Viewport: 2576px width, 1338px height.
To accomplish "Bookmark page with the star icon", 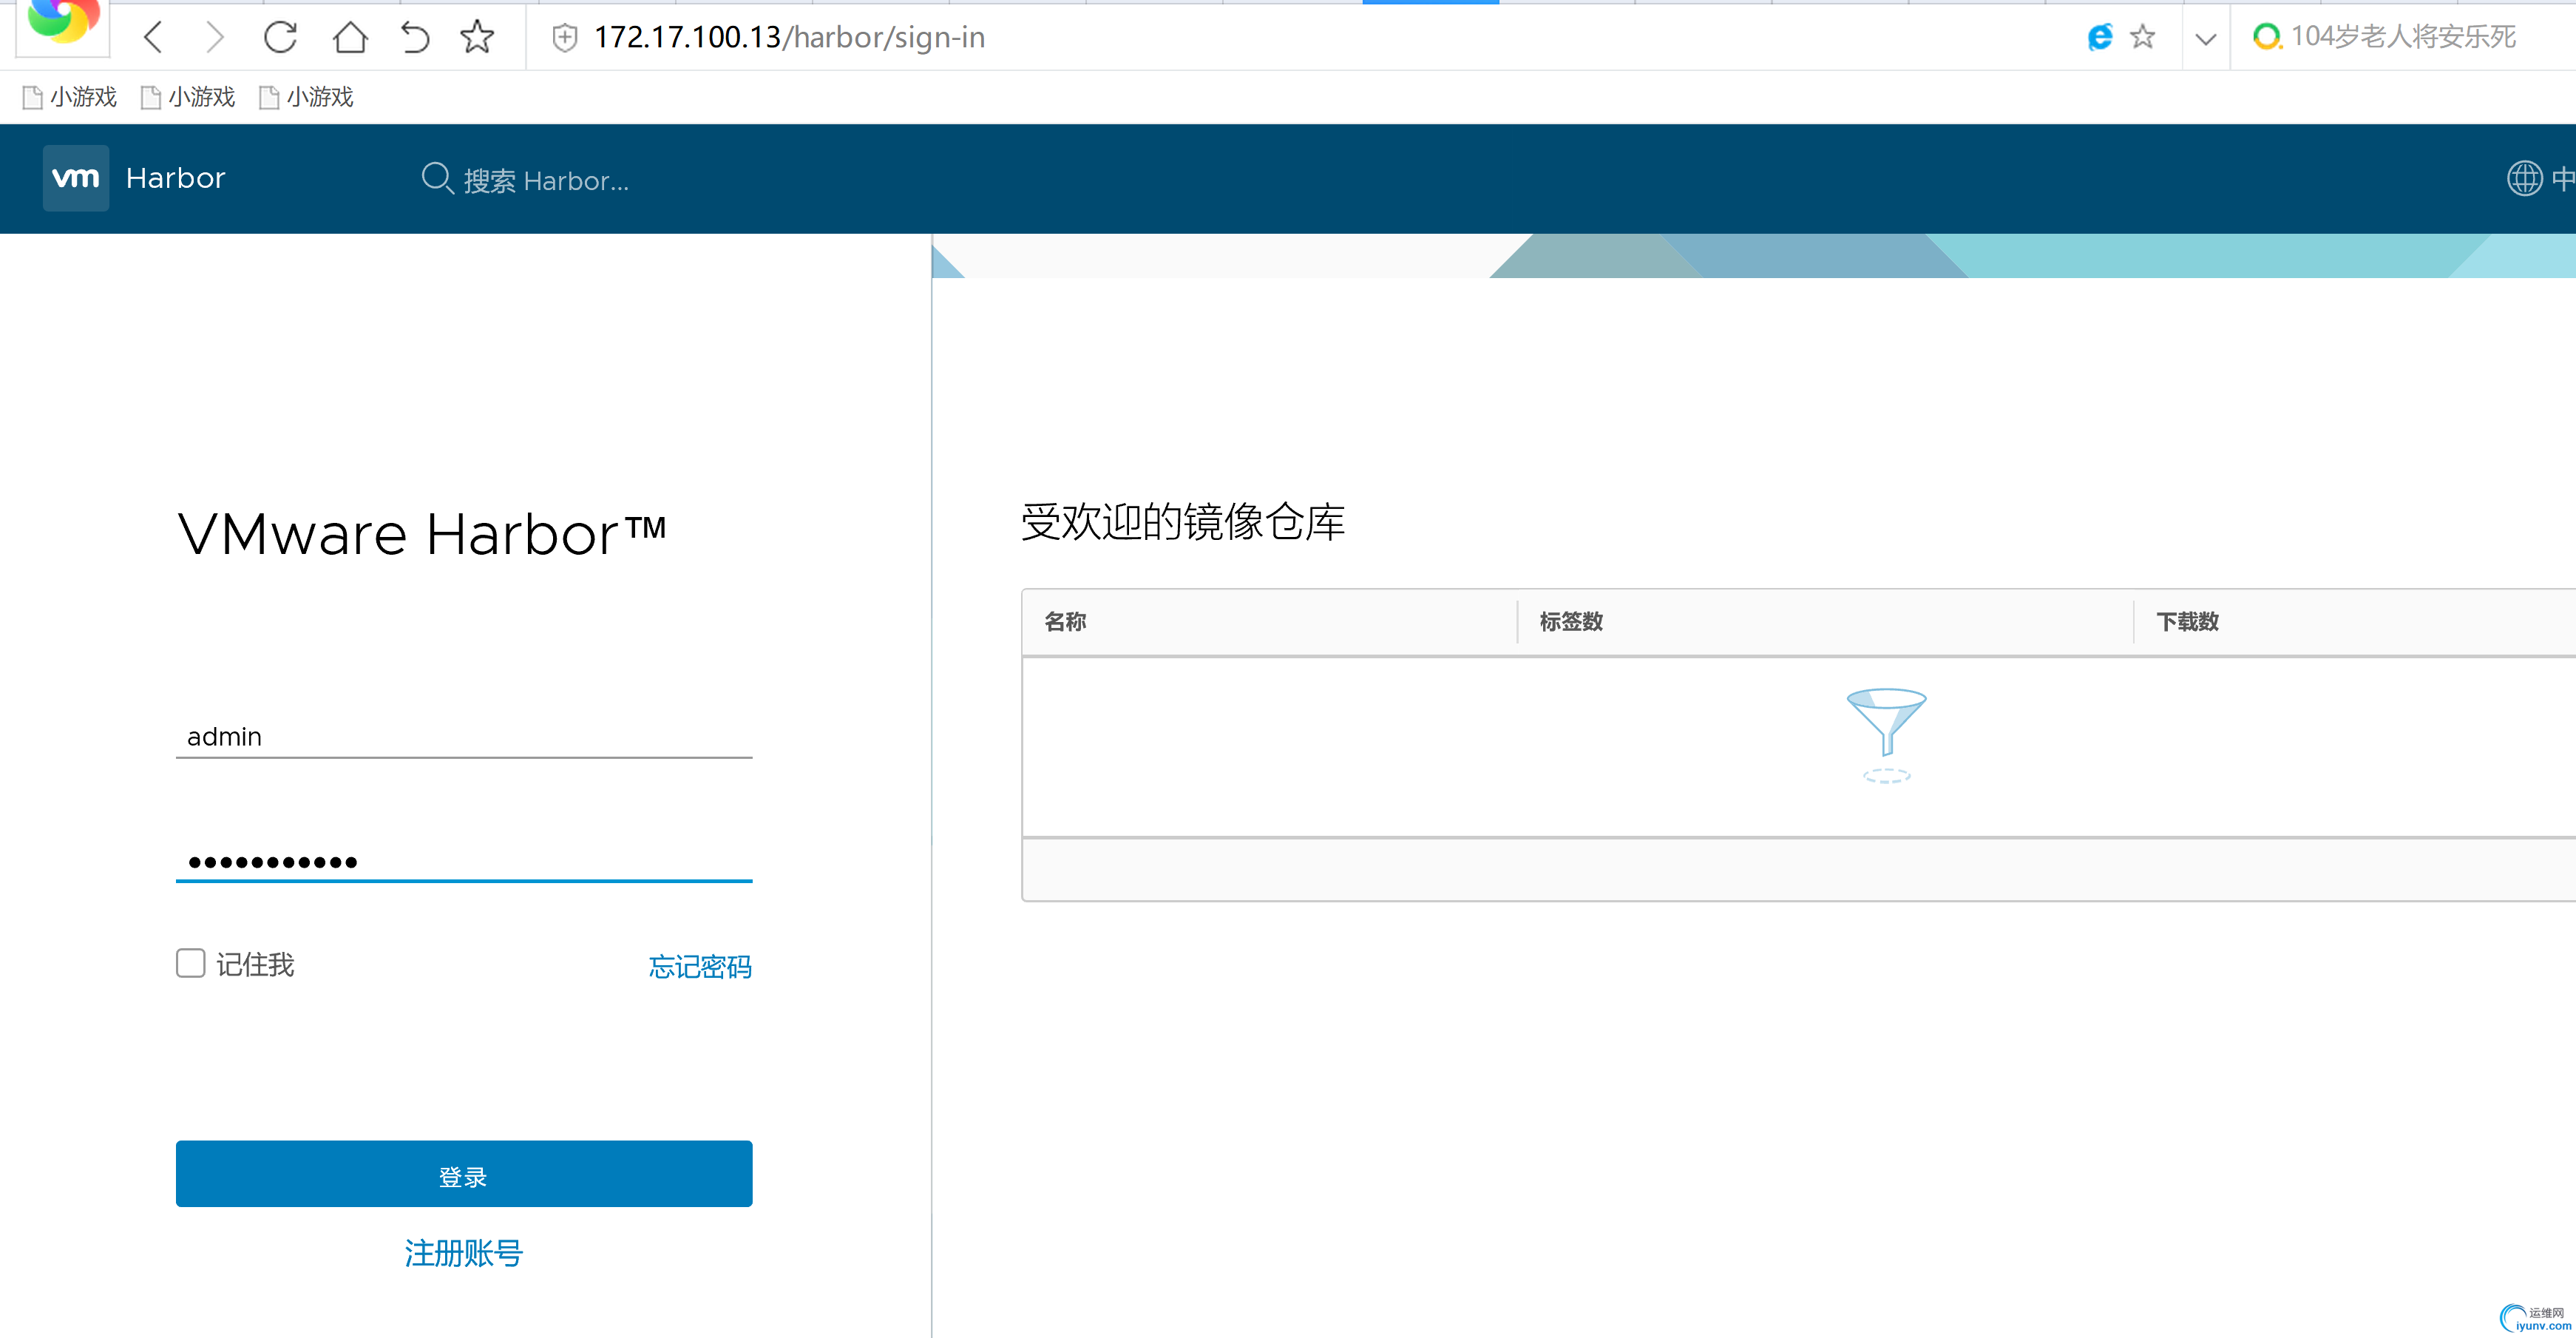I will click(477, 38).
